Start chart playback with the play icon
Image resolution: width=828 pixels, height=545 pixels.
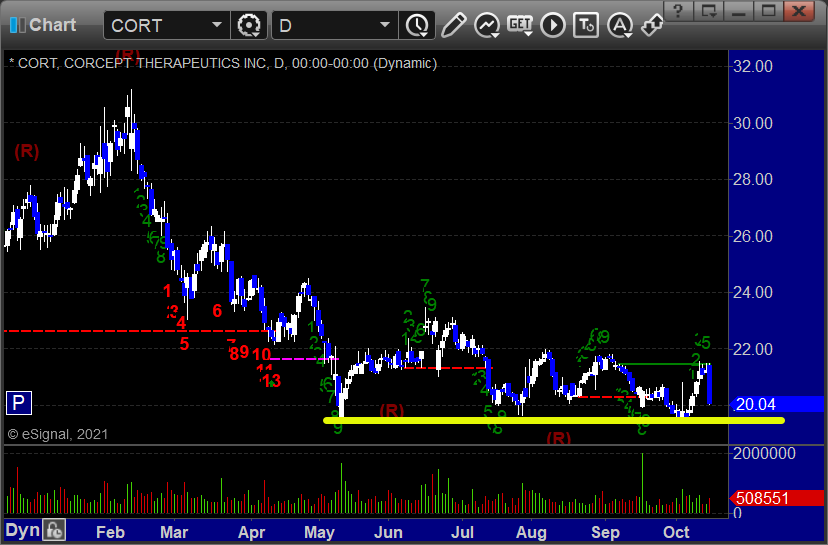tap(553, 25)
